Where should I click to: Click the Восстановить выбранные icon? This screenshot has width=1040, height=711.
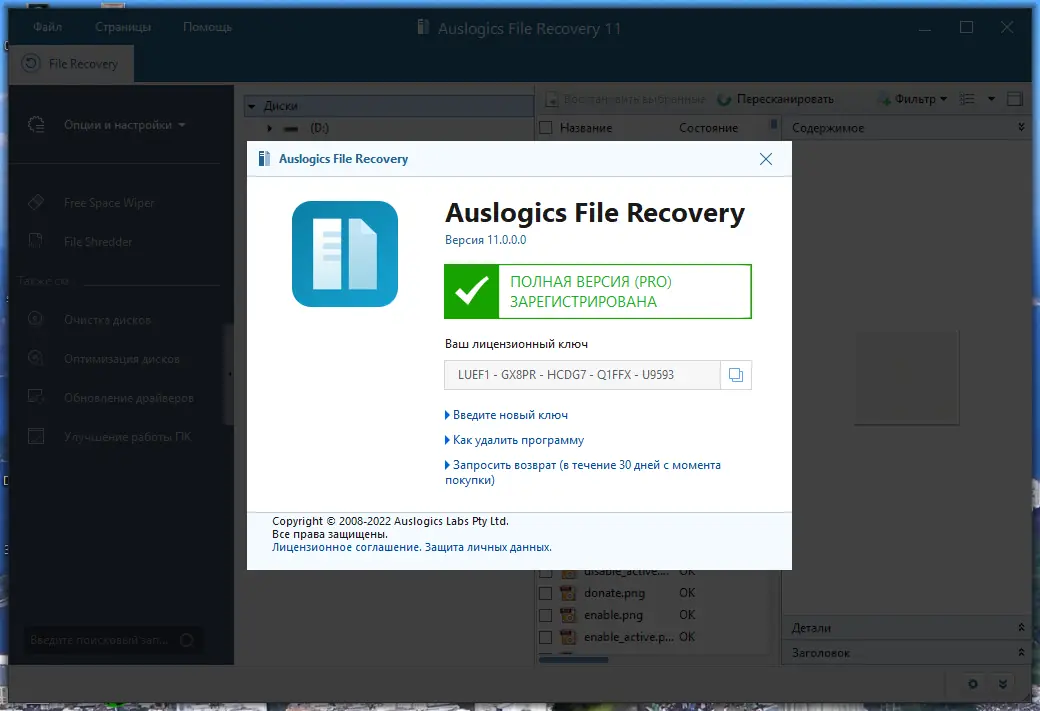click(x=552, y=99)
